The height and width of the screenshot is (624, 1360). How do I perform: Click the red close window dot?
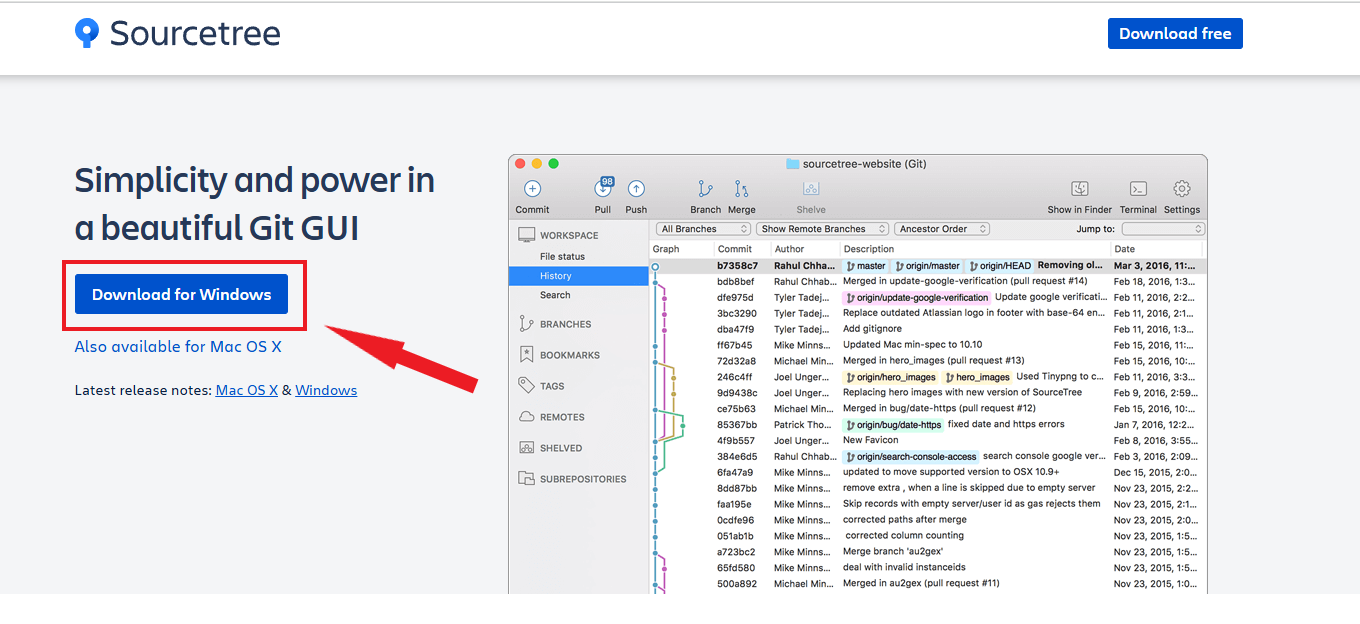coord(520,163)
